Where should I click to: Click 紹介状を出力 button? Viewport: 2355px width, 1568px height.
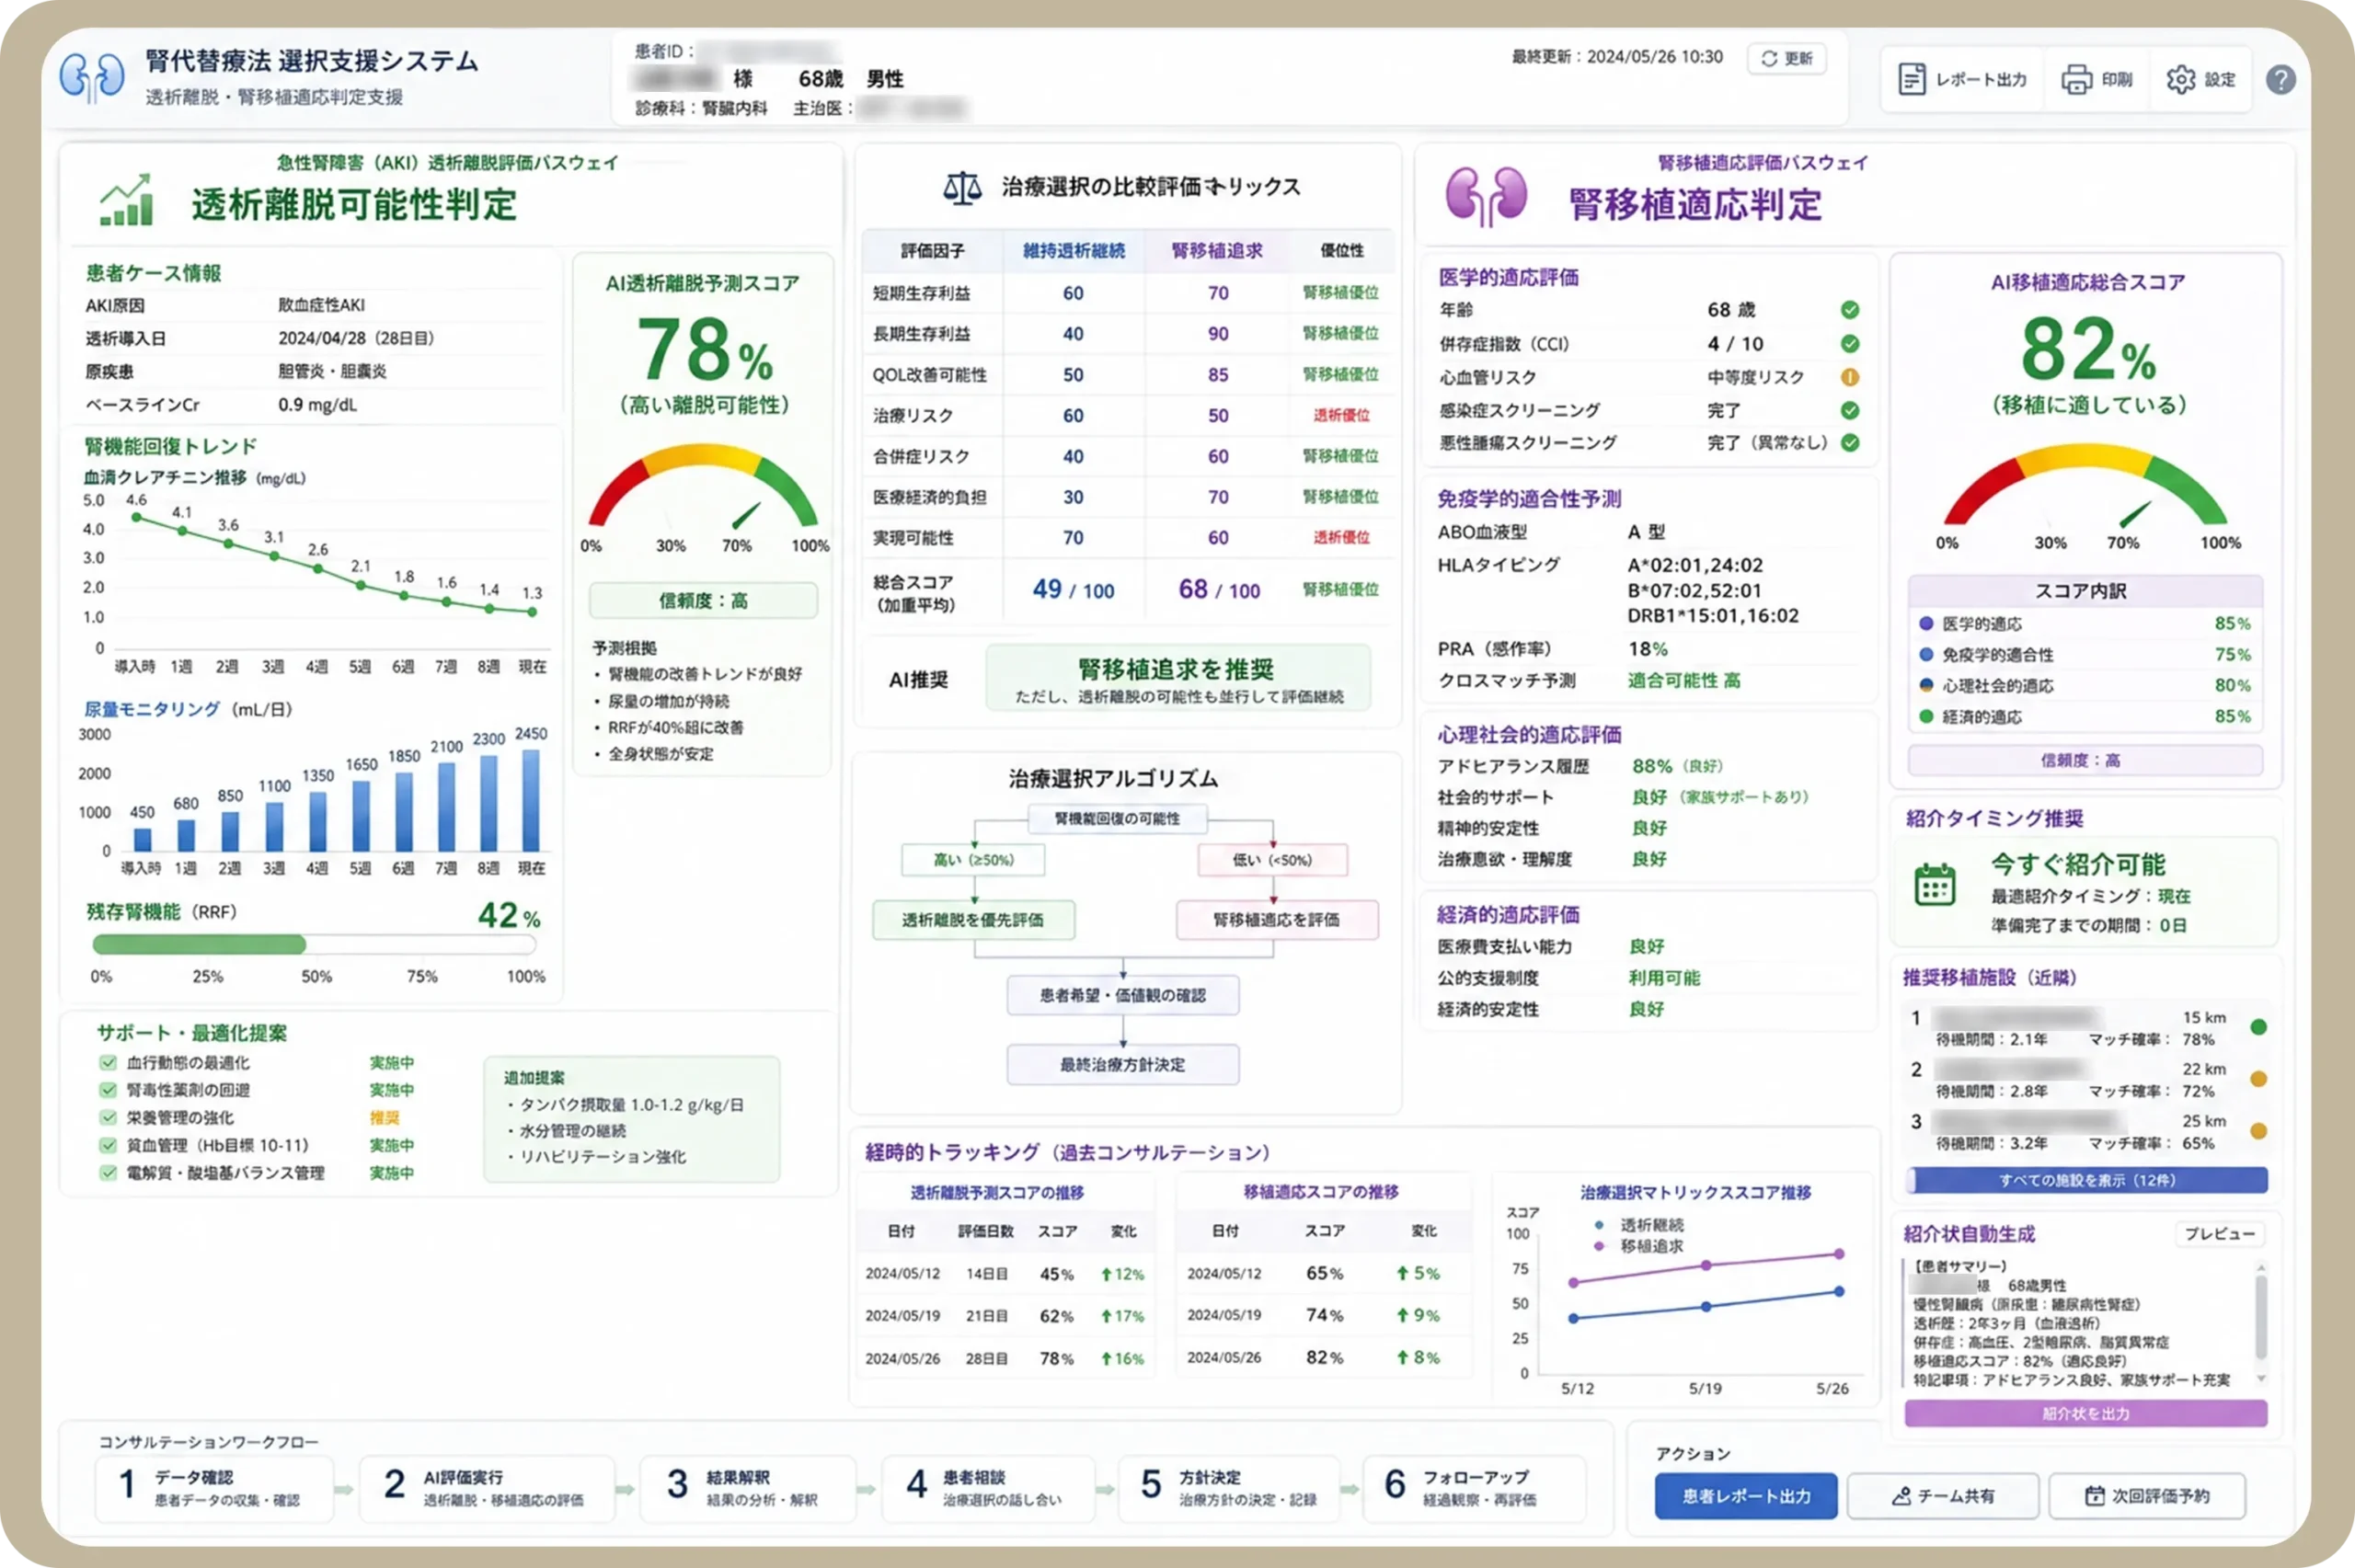pos(2086,1414)
